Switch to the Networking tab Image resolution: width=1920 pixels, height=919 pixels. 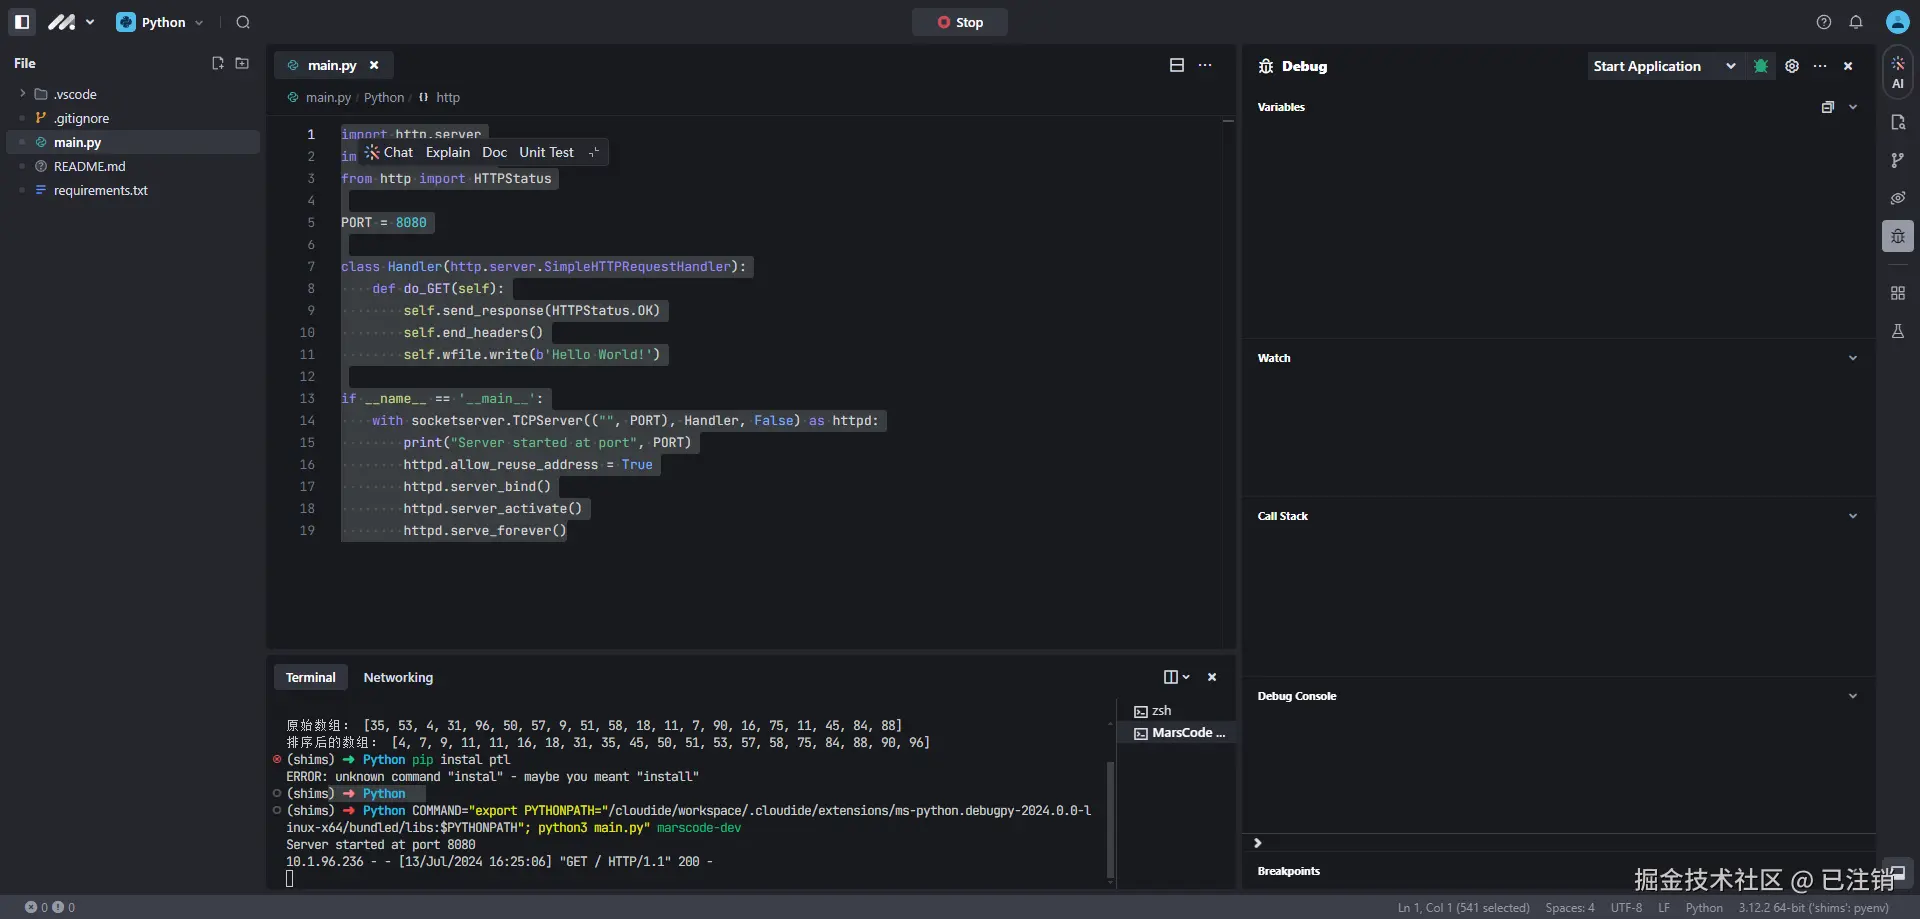(398, 677)
